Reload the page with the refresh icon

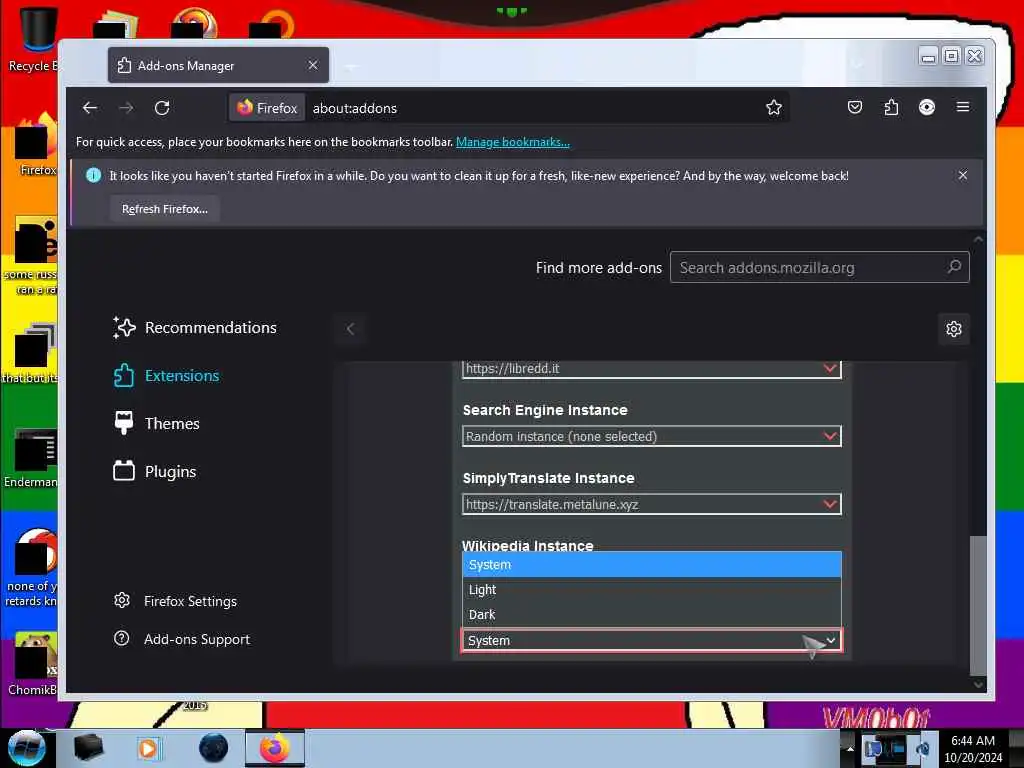coord(162,108)
